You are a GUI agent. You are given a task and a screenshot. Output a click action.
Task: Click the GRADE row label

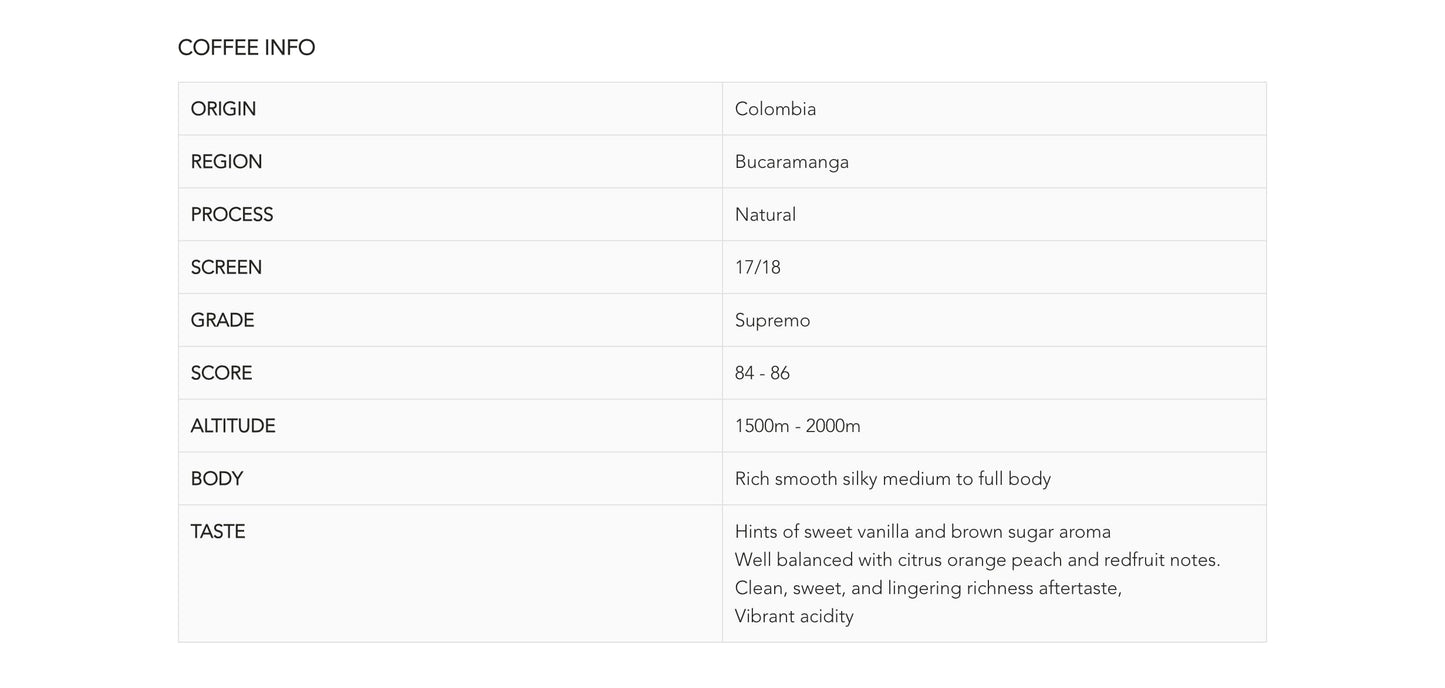pyautogui.click(x=222, y=321)
